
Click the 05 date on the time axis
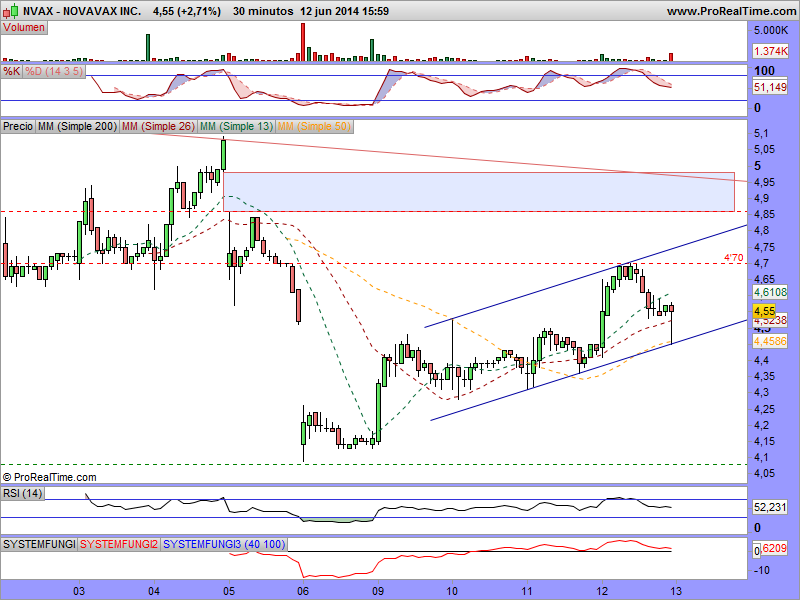(x=229, y=591)
